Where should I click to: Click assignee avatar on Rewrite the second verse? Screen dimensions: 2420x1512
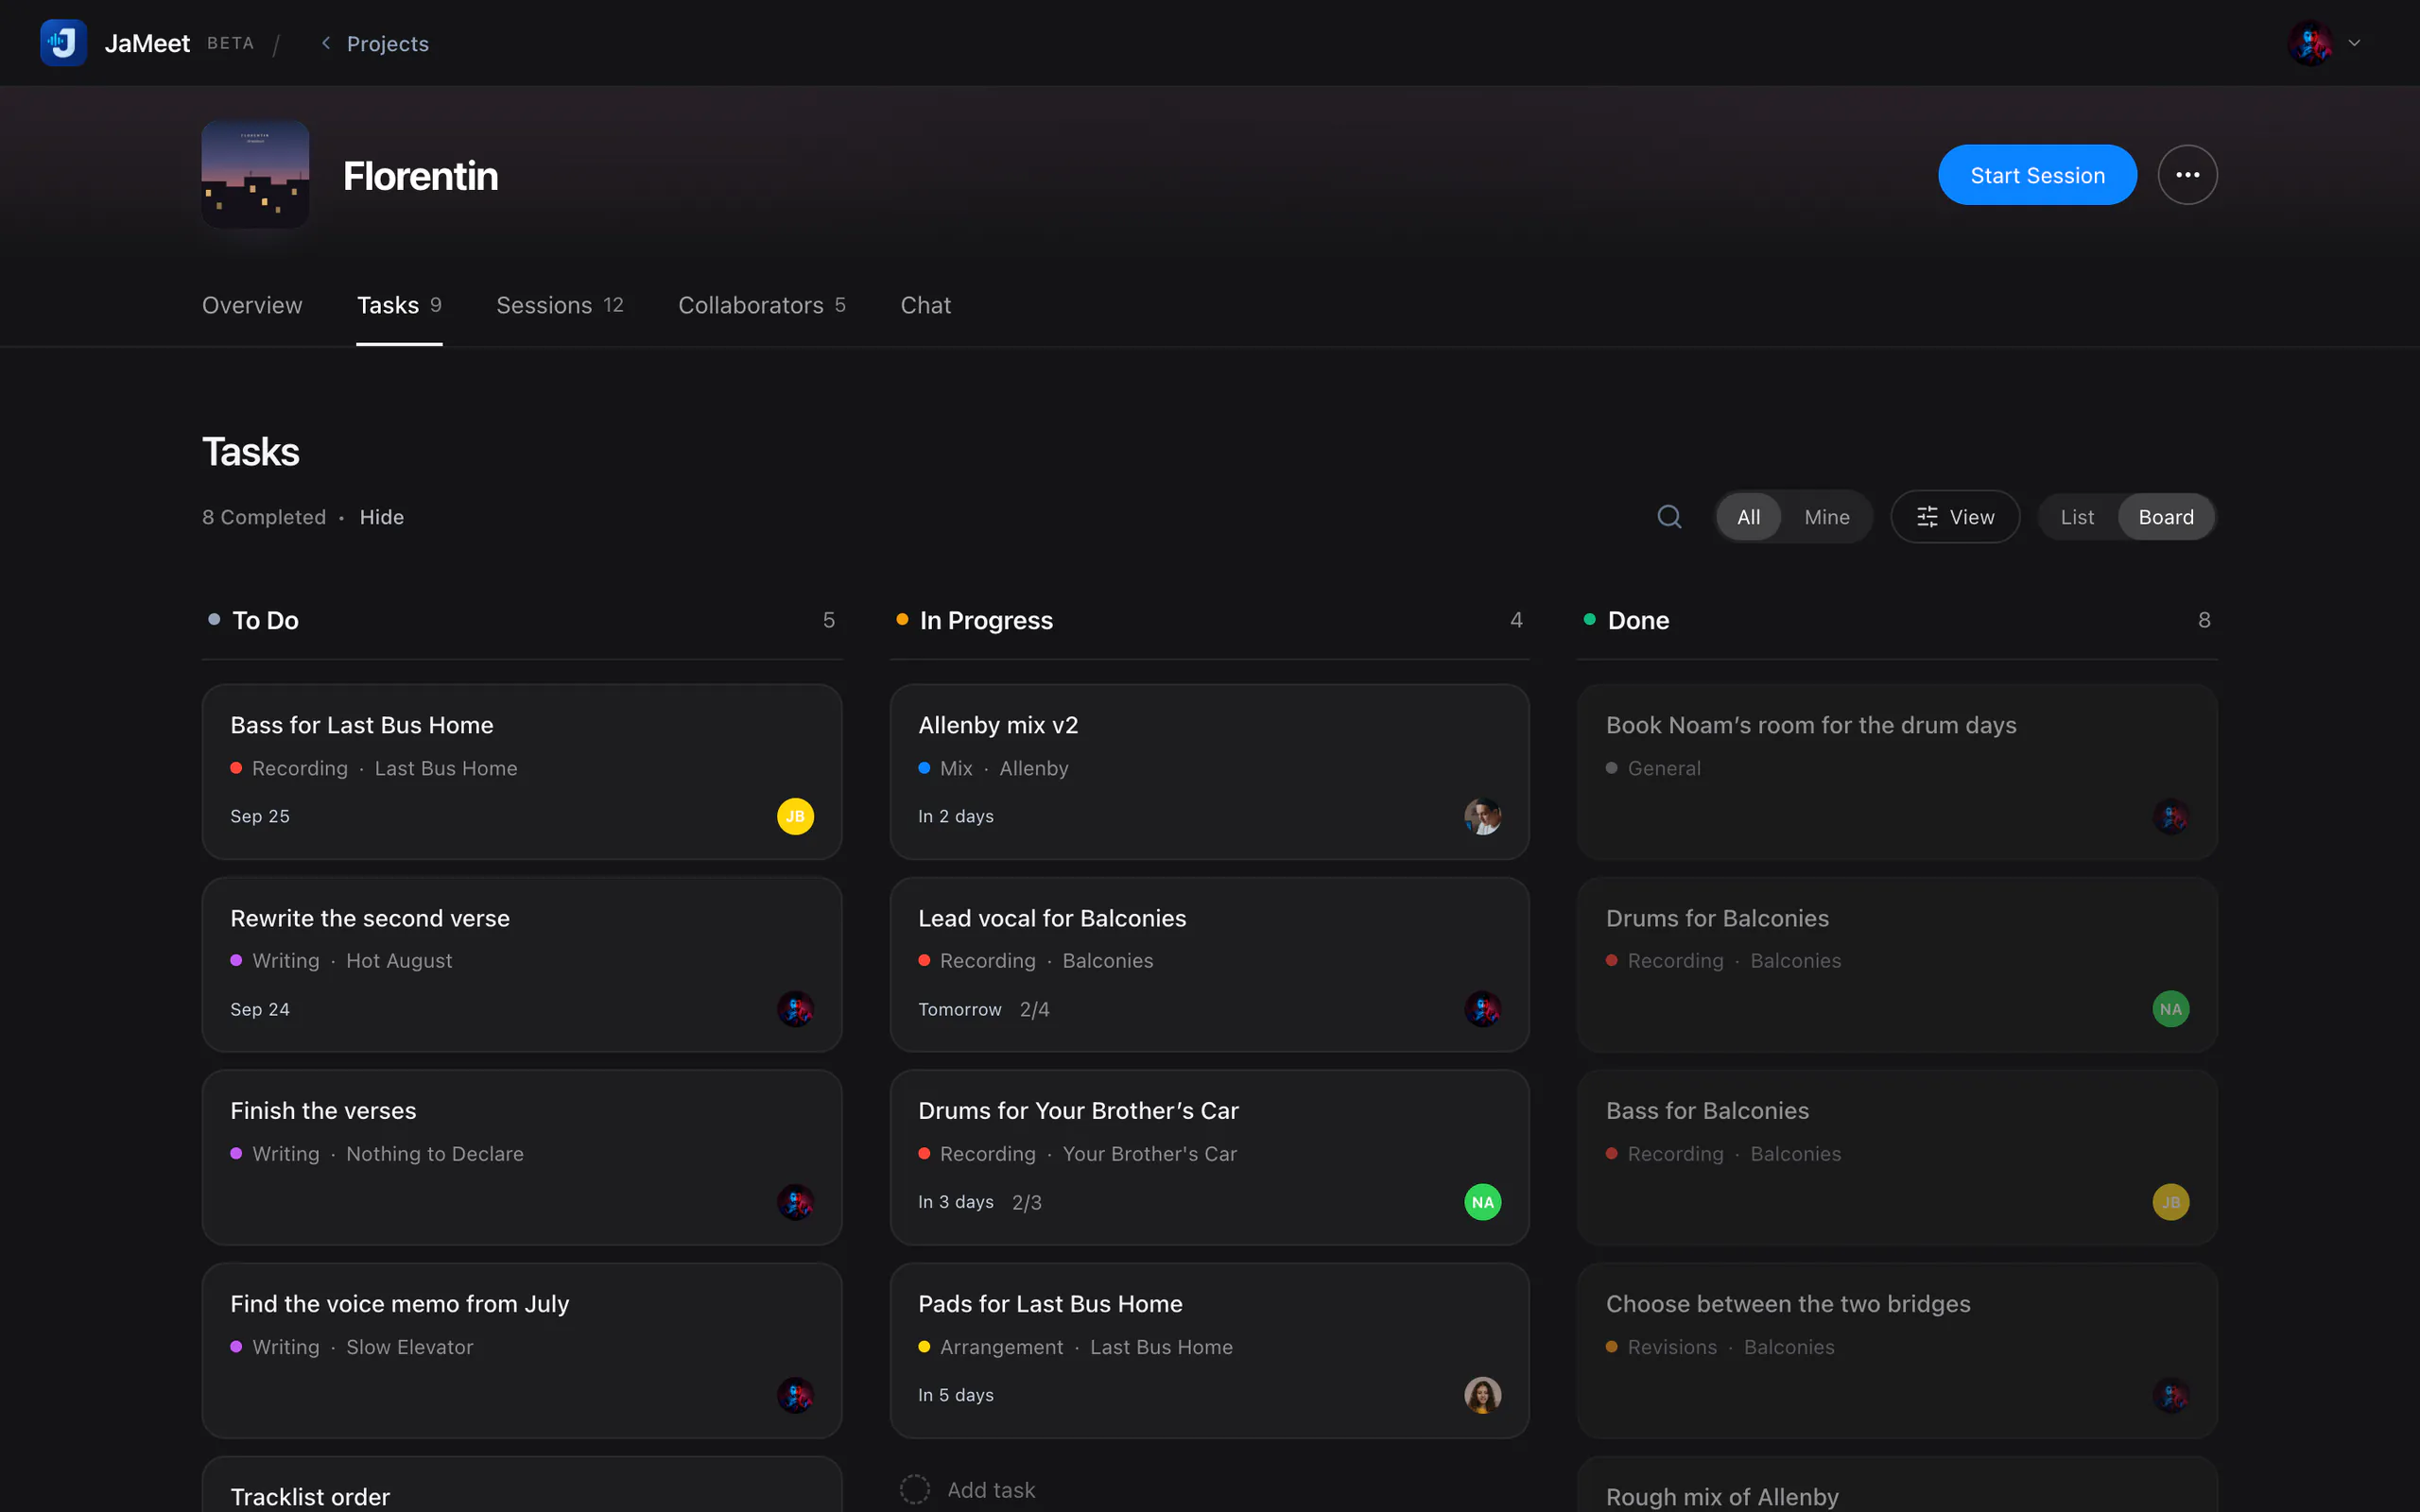(x=795, y=1009)
